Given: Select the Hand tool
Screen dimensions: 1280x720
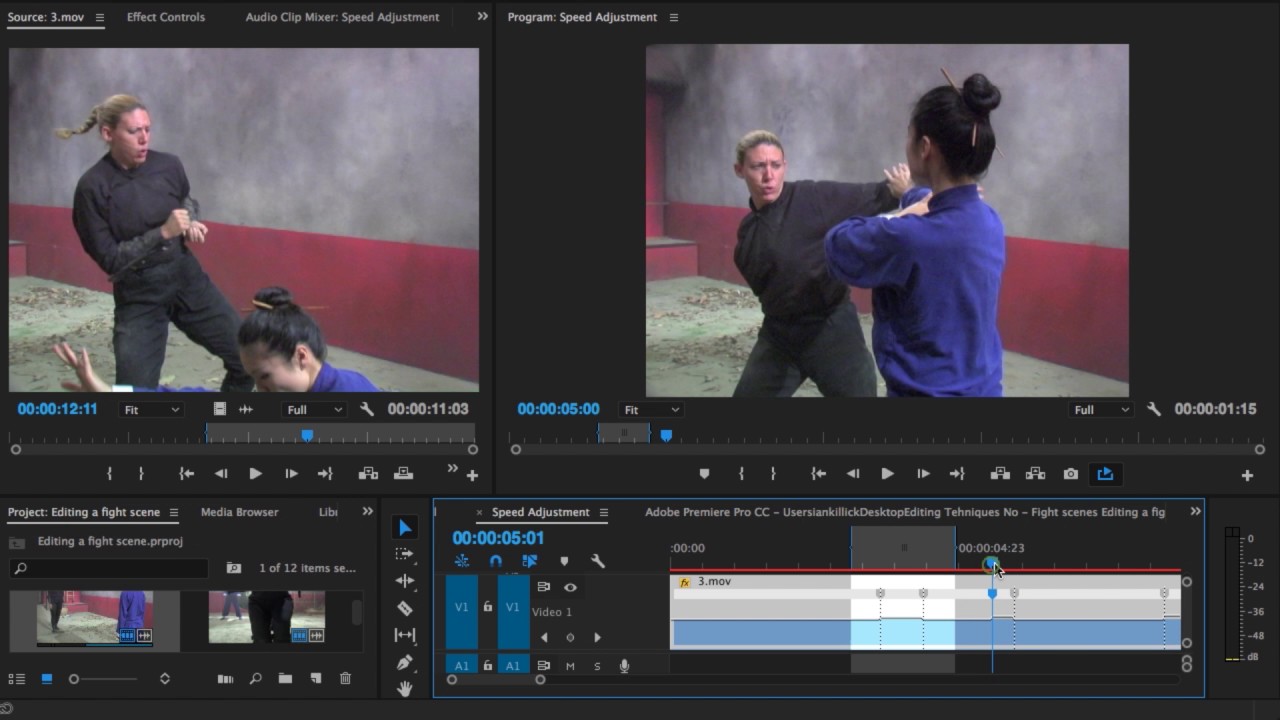Looking at the screenshot, I should [x=404, y=688].
